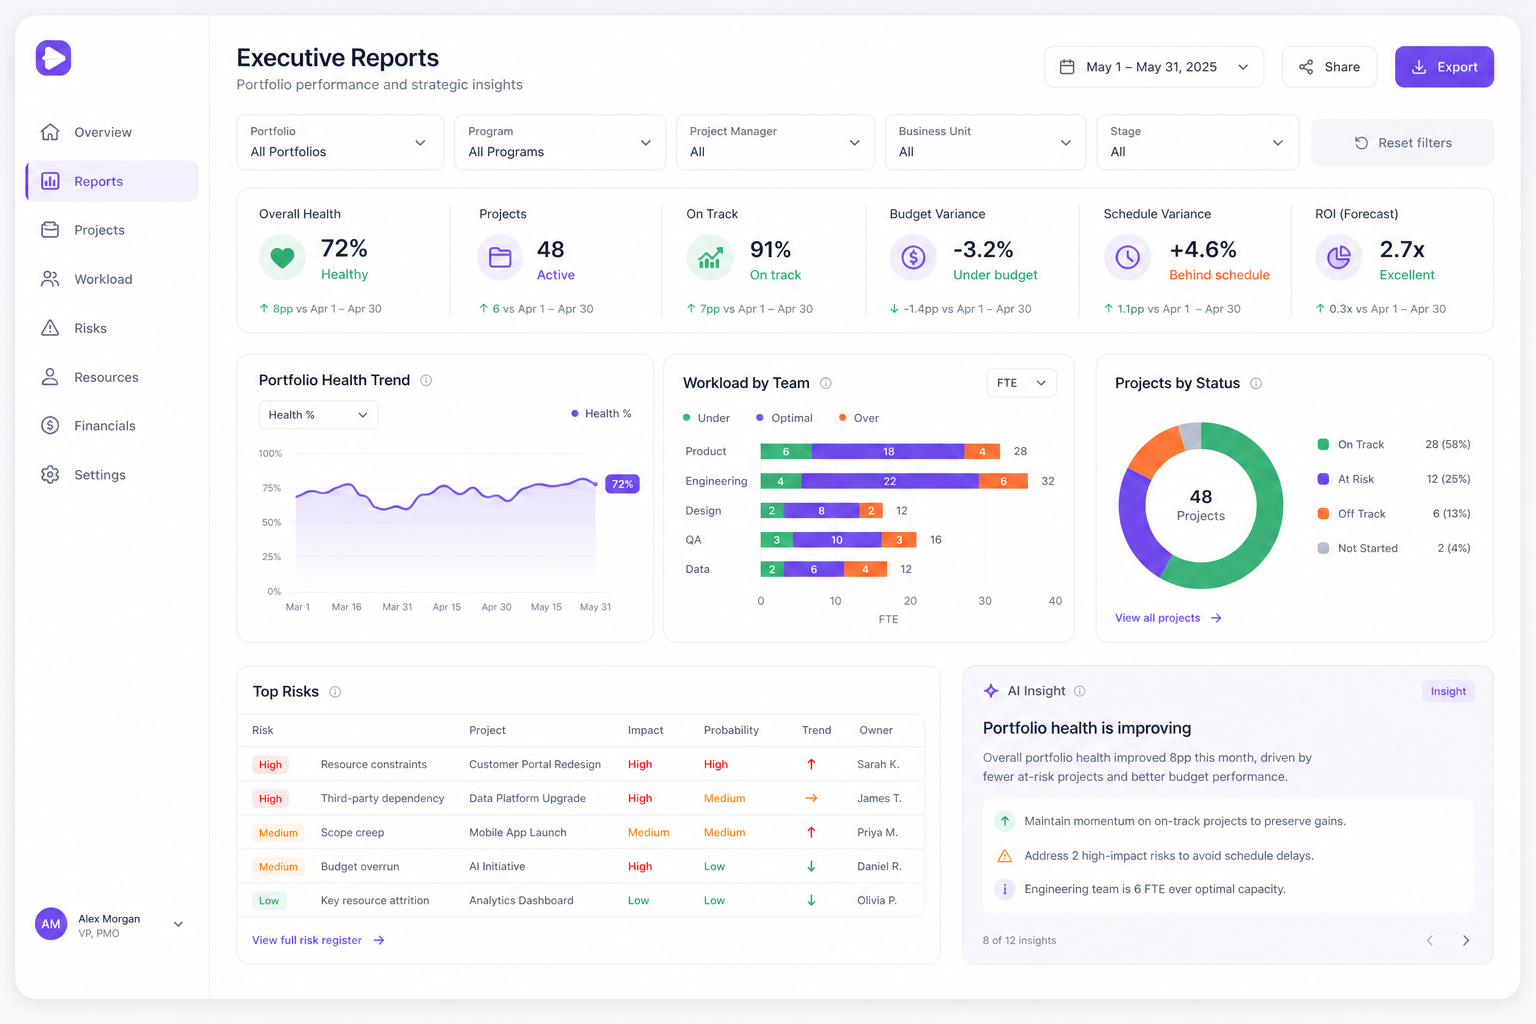Open the FTE unit dropdown
The width and height of the screenshot is (1536, 1024).
(x=1021, y=383)
